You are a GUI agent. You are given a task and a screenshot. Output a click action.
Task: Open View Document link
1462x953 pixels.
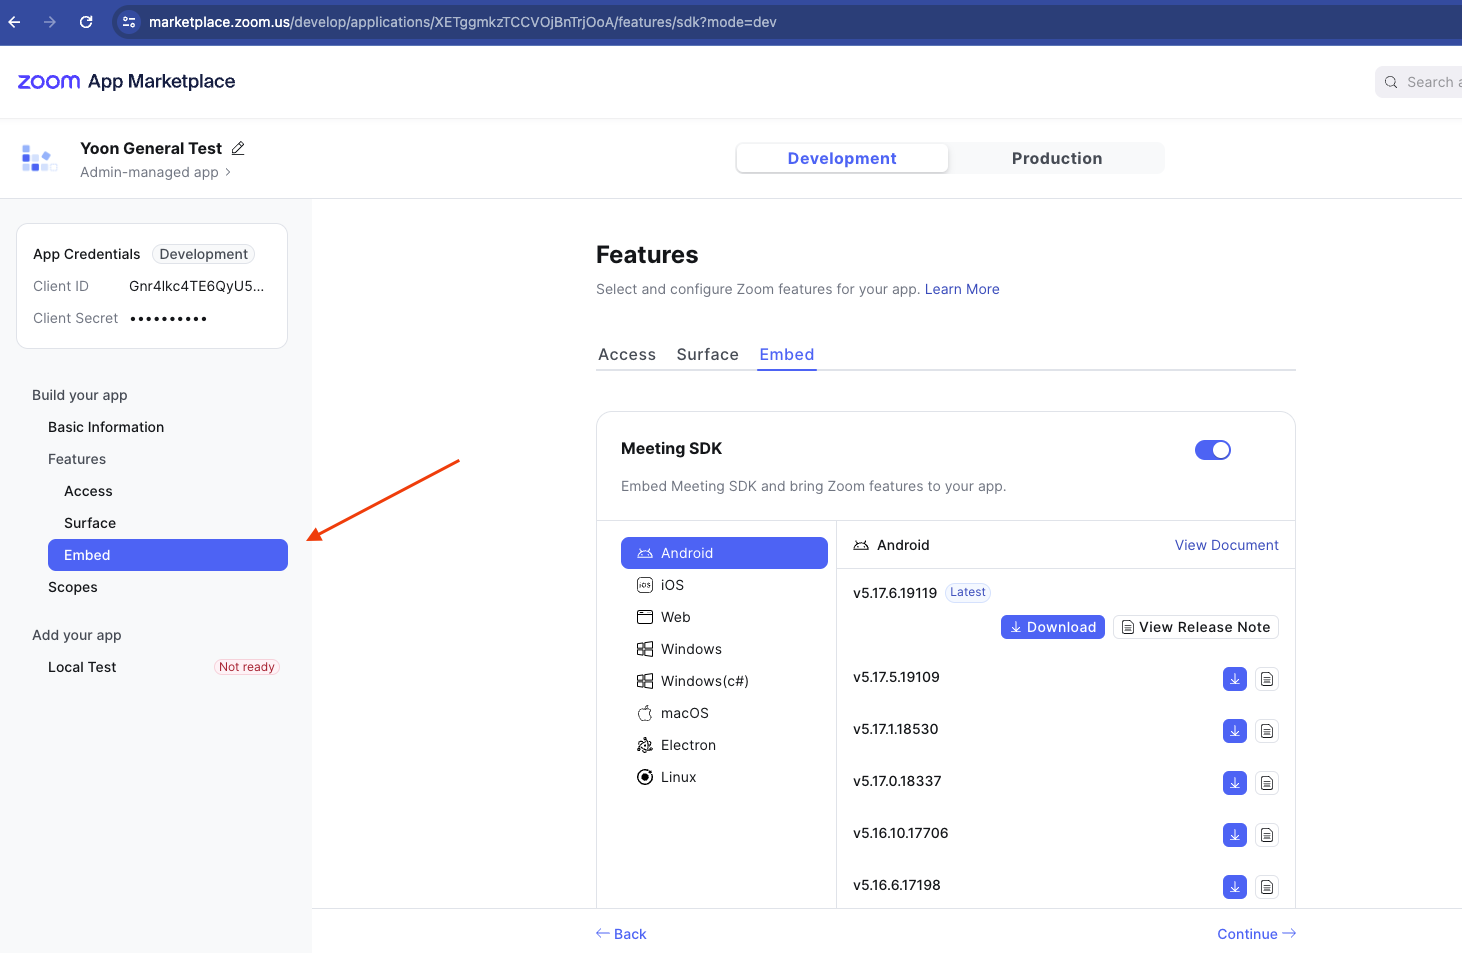point(1227,545)
